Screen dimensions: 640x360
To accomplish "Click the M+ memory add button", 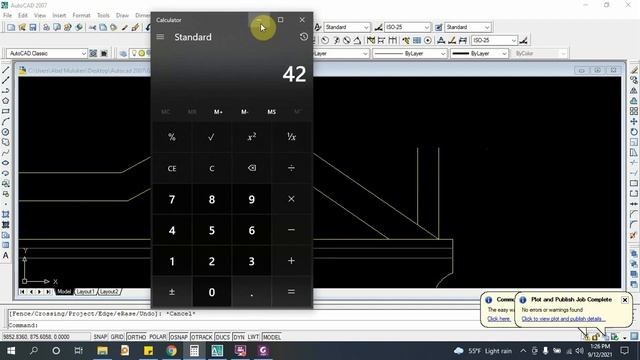I will pyautogui.click(x=218, y=112).
